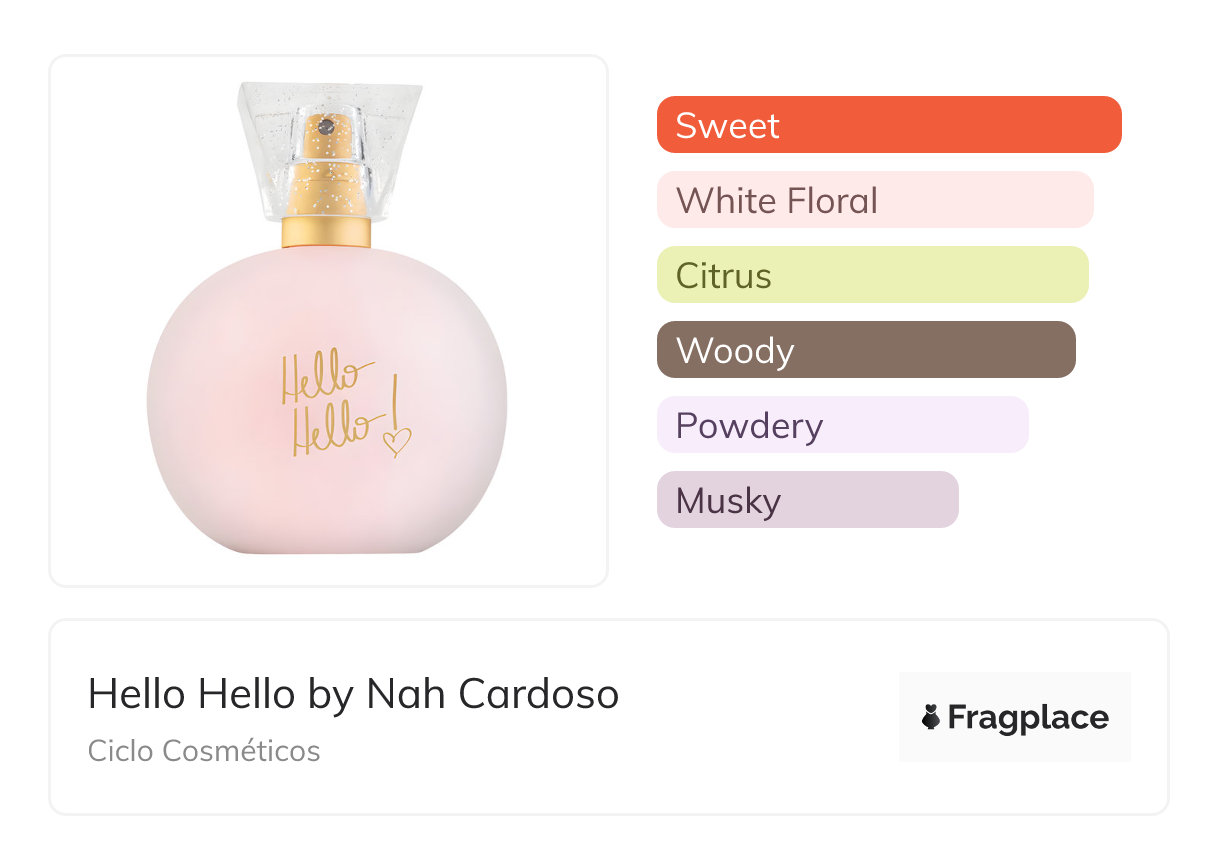1218x864 pixels.
Task: Pick the Woody accord bar
Action: [x=865, y=350]
